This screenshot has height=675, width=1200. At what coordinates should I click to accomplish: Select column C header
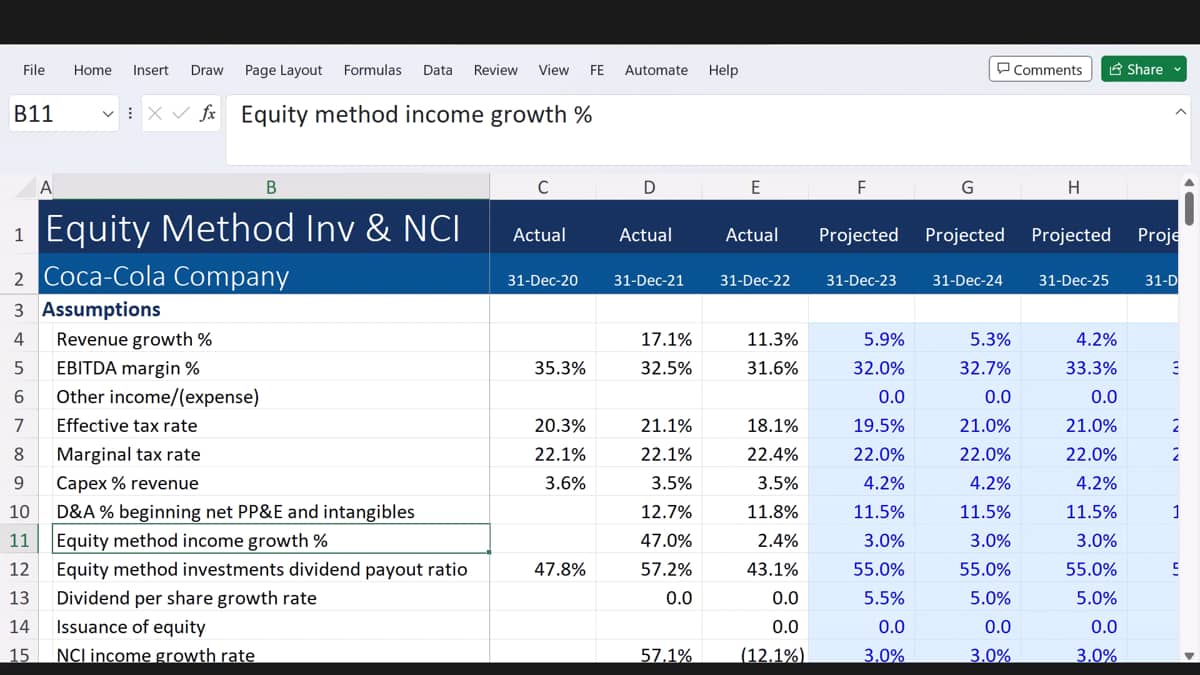click(x=542, y=186)
